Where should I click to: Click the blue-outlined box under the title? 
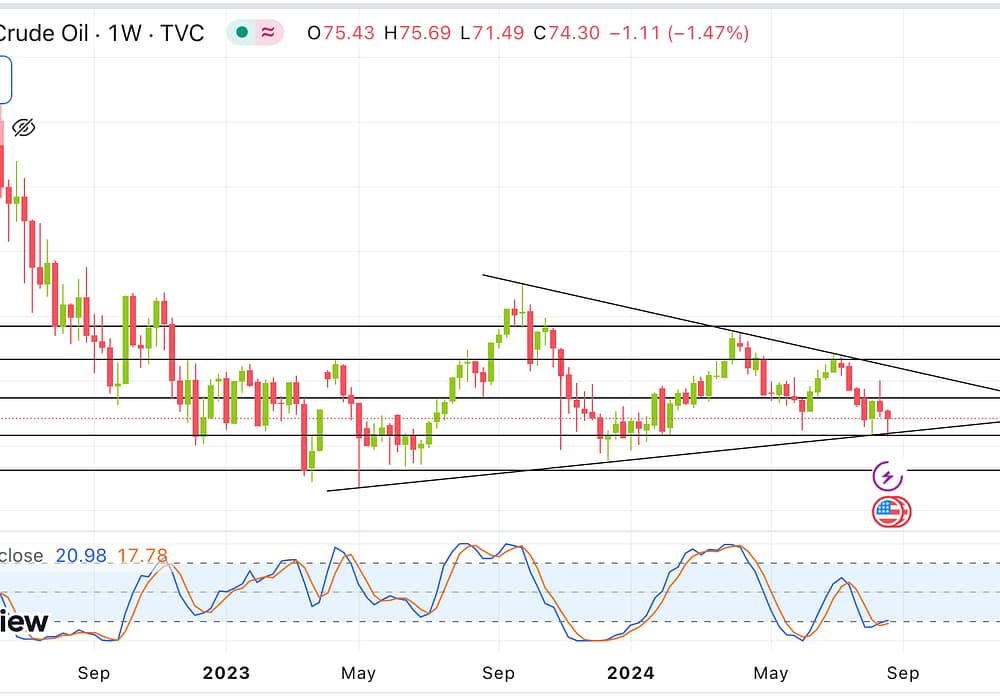[5, 80]
